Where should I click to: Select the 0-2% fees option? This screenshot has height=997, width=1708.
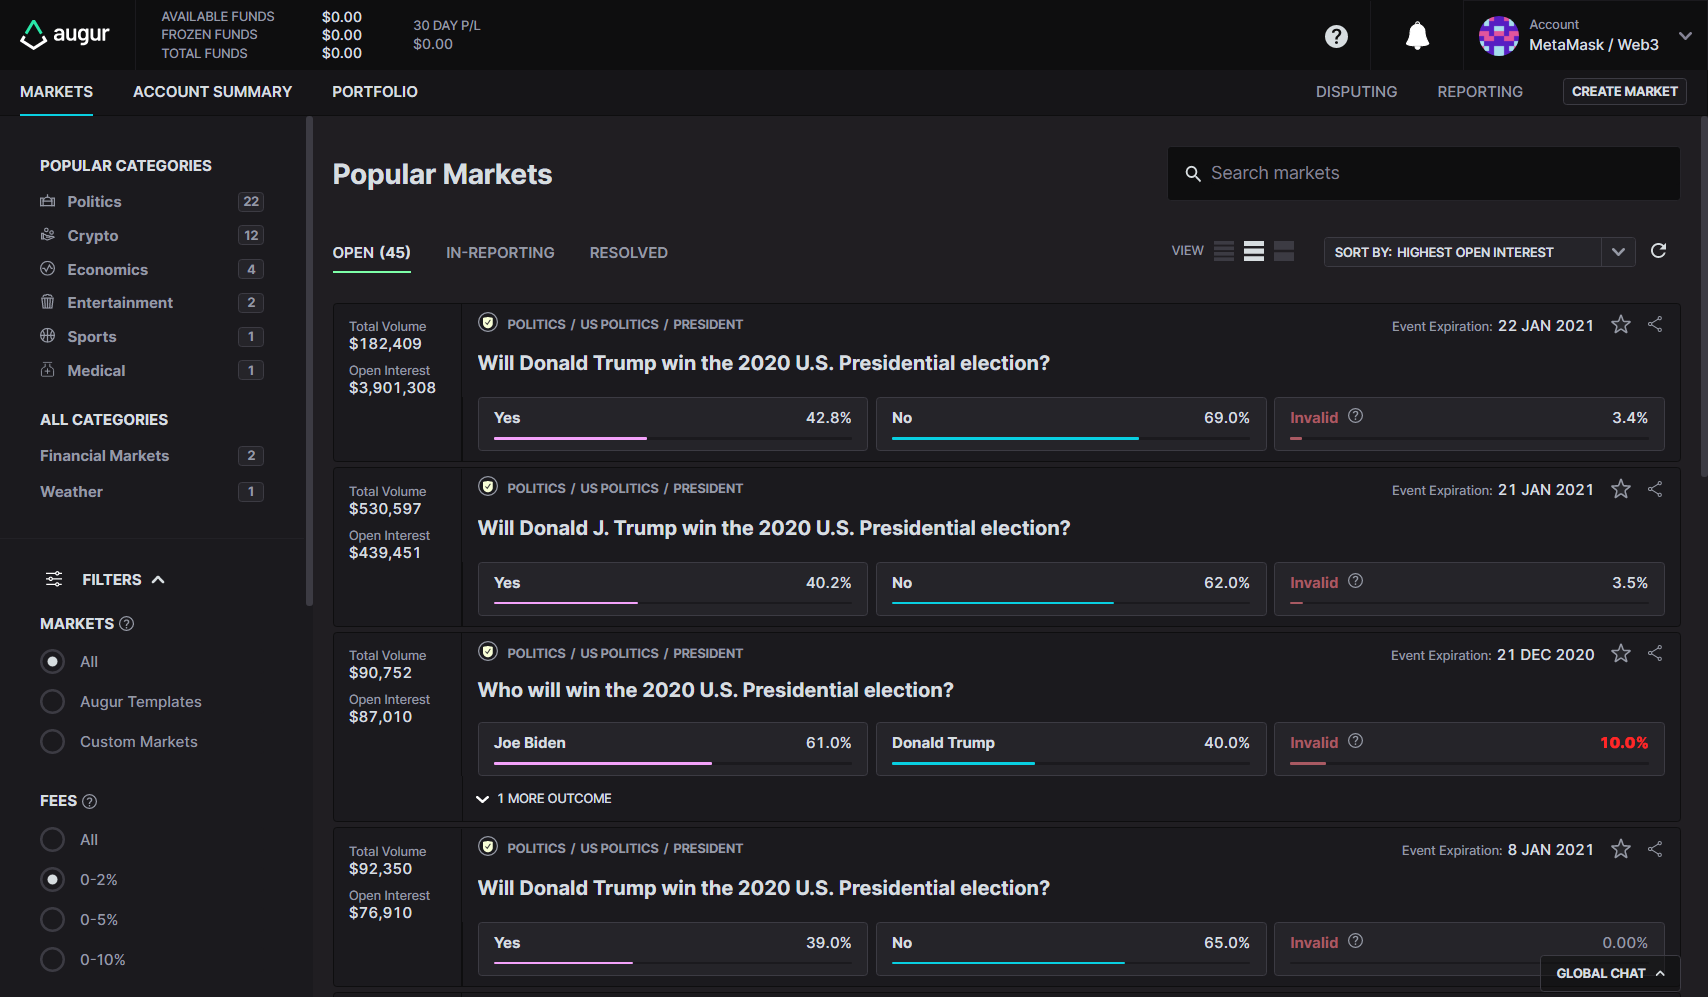53,880
